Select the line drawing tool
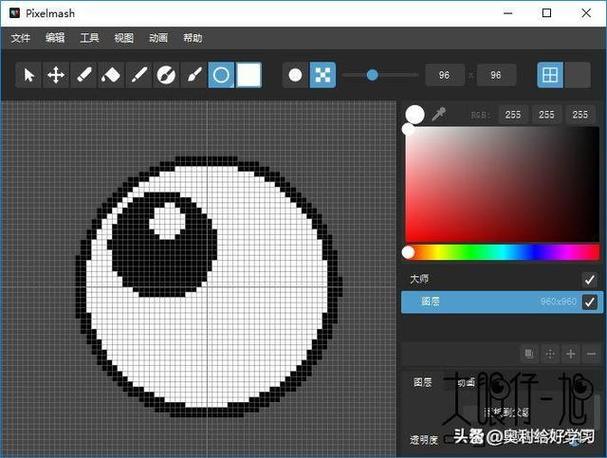 pyautogui.click(x=139, y=75)
